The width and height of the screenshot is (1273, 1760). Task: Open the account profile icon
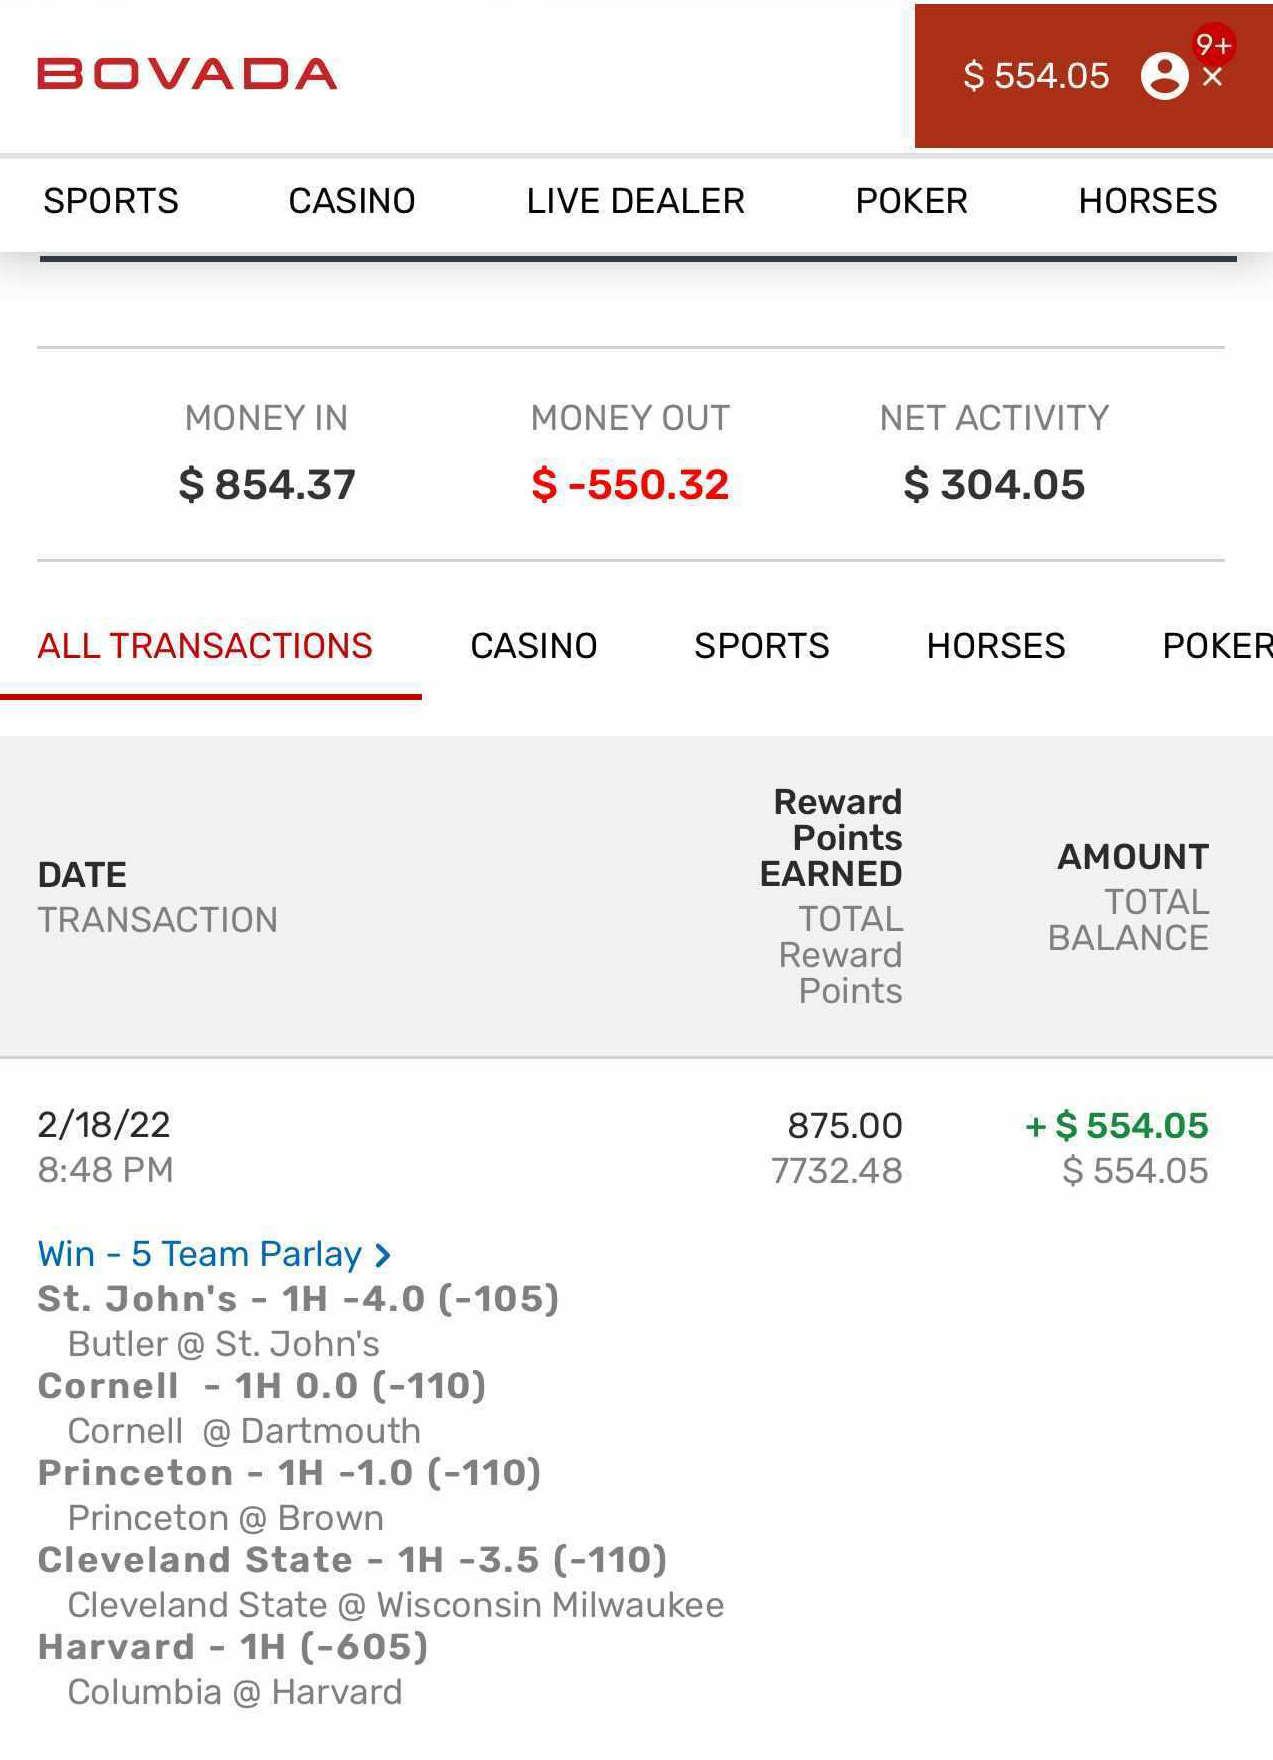(x=1164, y=76)
